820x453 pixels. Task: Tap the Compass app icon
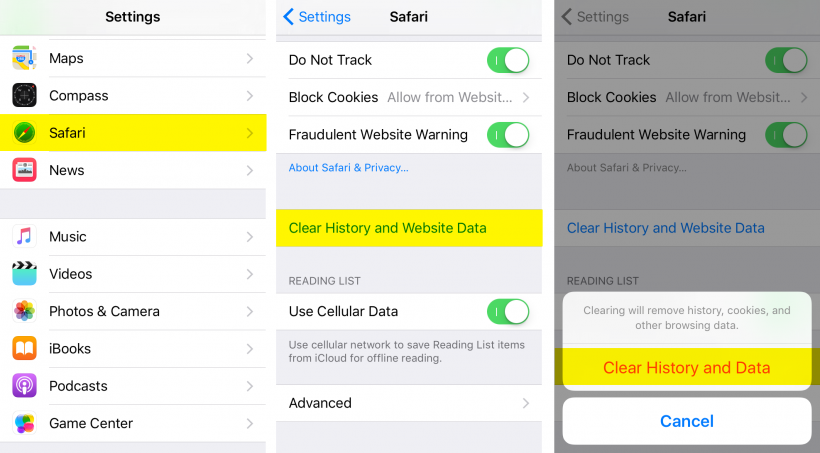coord(25,96)
